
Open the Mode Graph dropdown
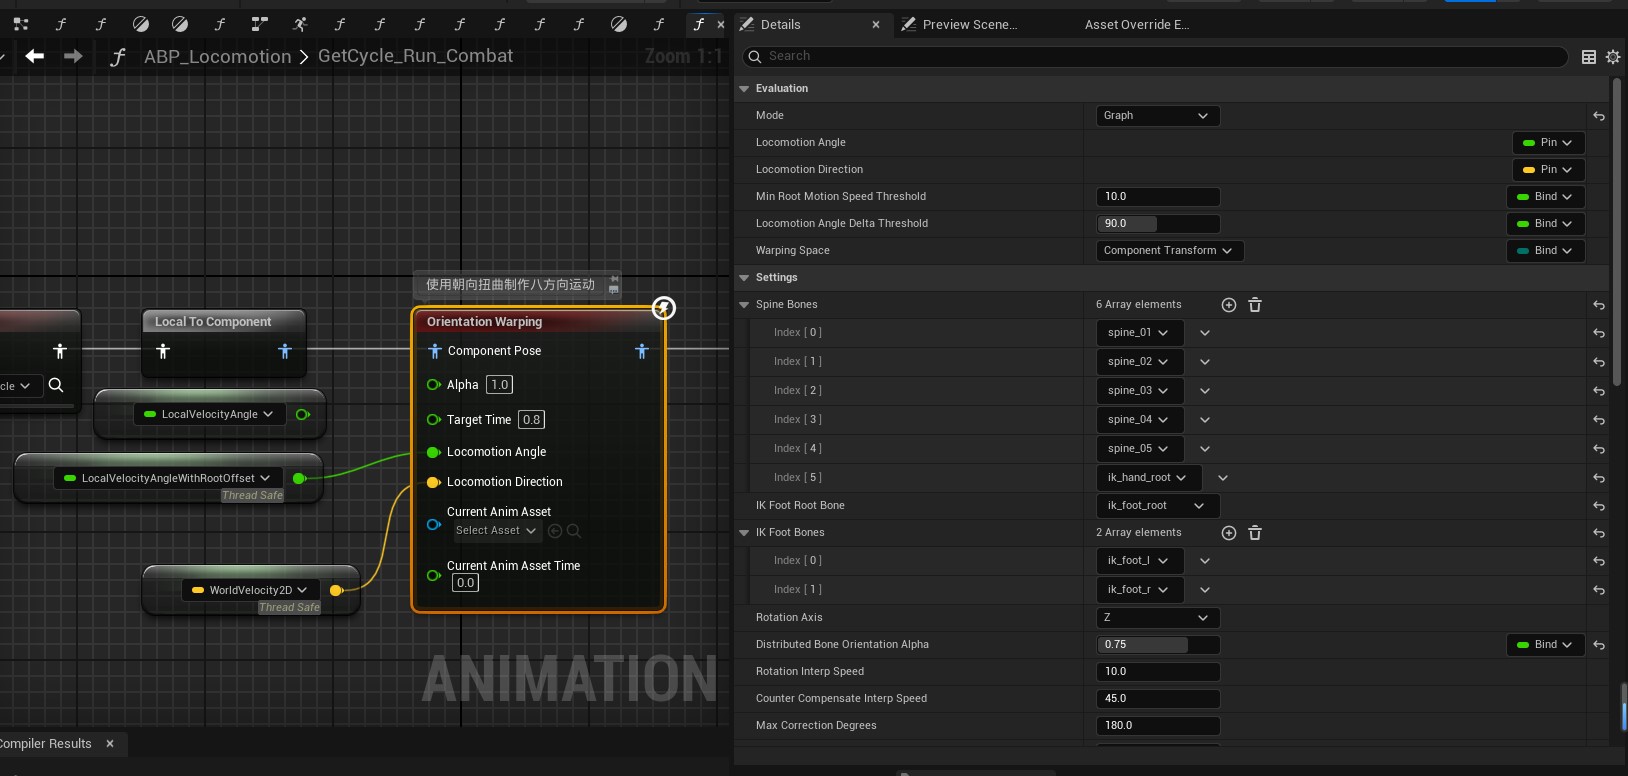[1157, 116]
